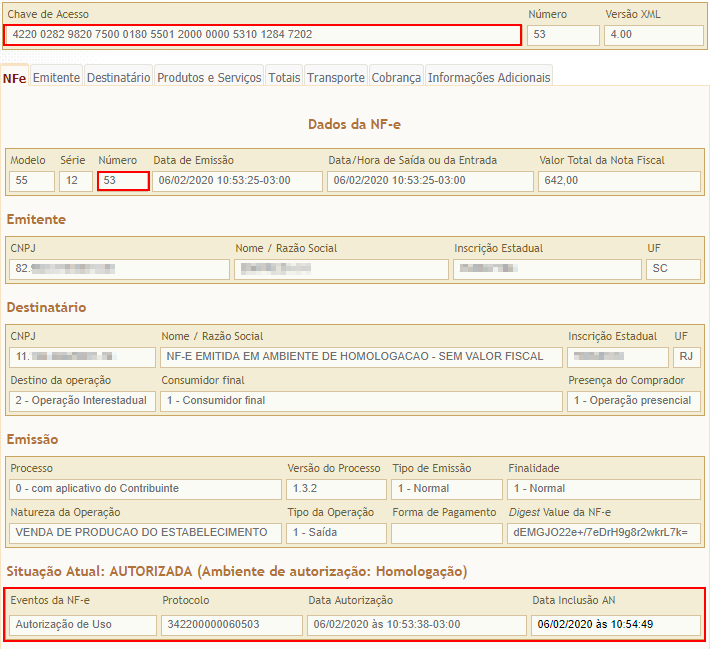Click VENDA DE PRODUCAO DO ESTABELECIMENTO value

(145, 533)
